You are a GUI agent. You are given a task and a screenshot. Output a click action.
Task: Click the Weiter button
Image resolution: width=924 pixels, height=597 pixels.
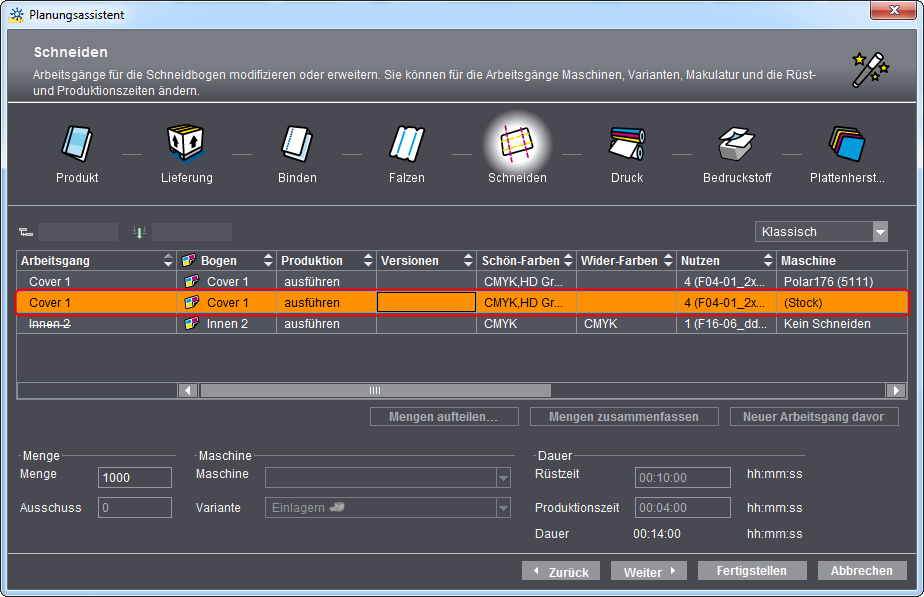click(x=649, y=571)
